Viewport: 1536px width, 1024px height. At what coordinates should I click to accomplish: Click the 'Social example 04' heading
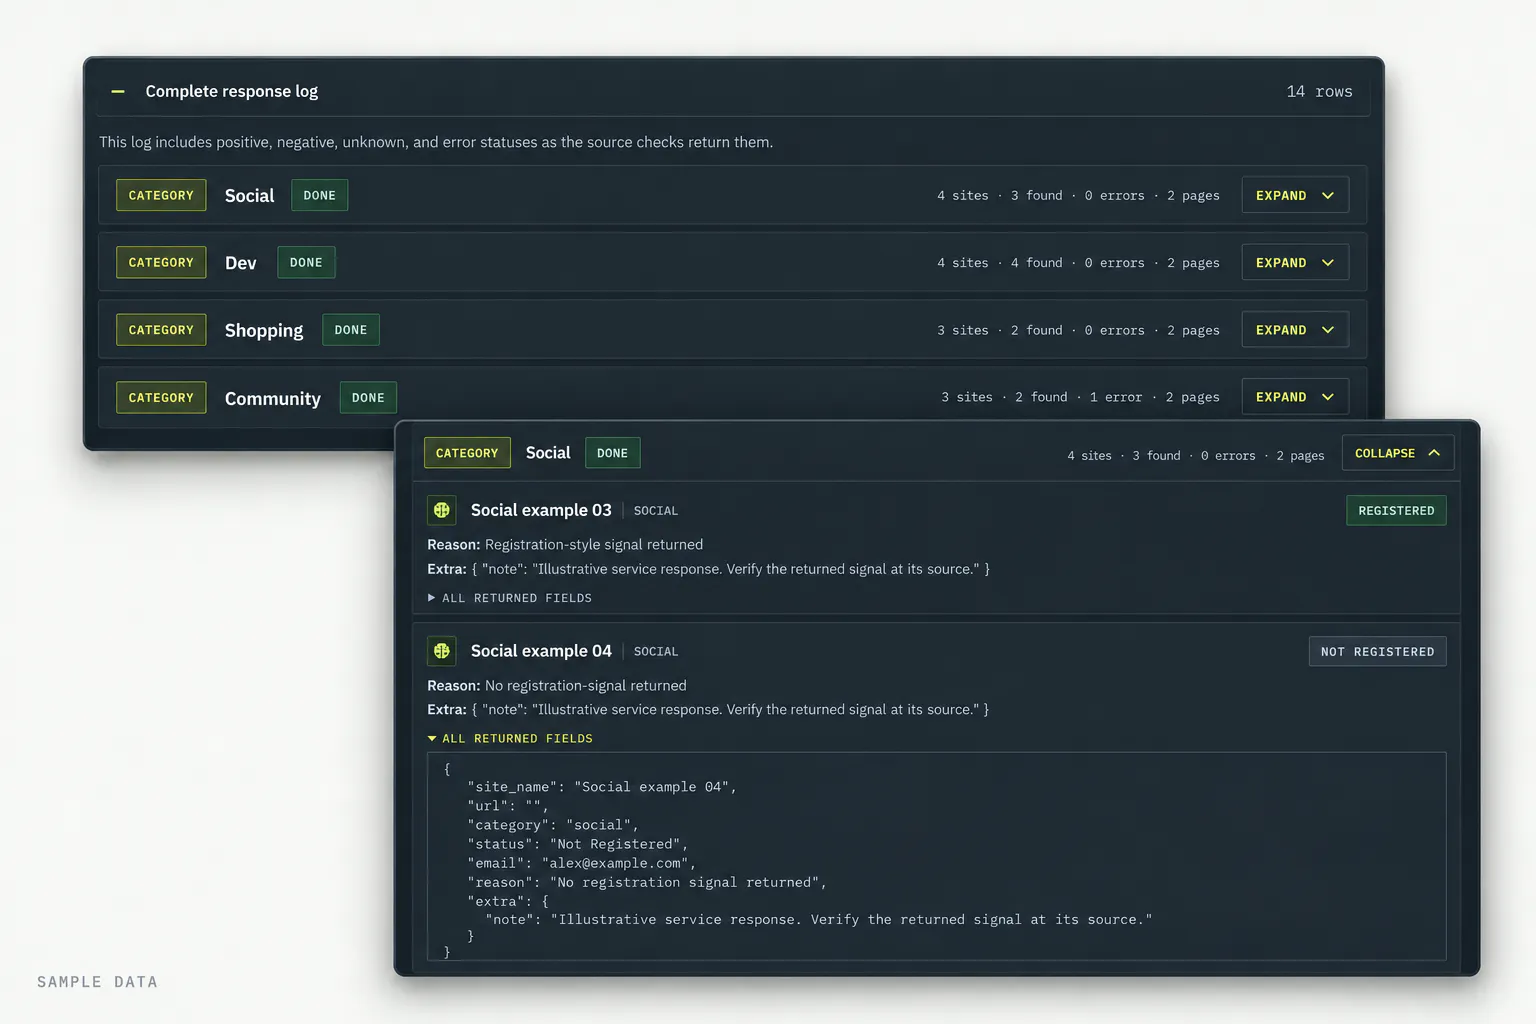[541, 651]
